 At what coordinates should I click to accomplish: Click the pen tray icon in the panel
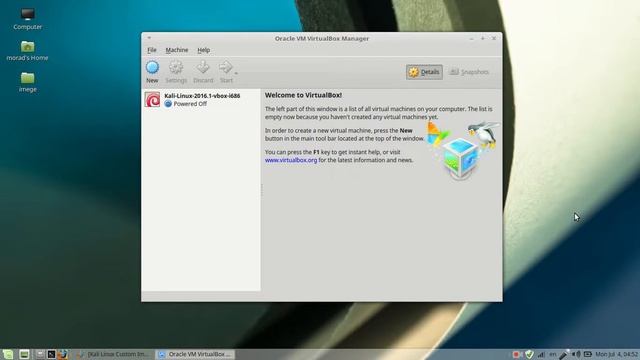(x=564, y=354)
